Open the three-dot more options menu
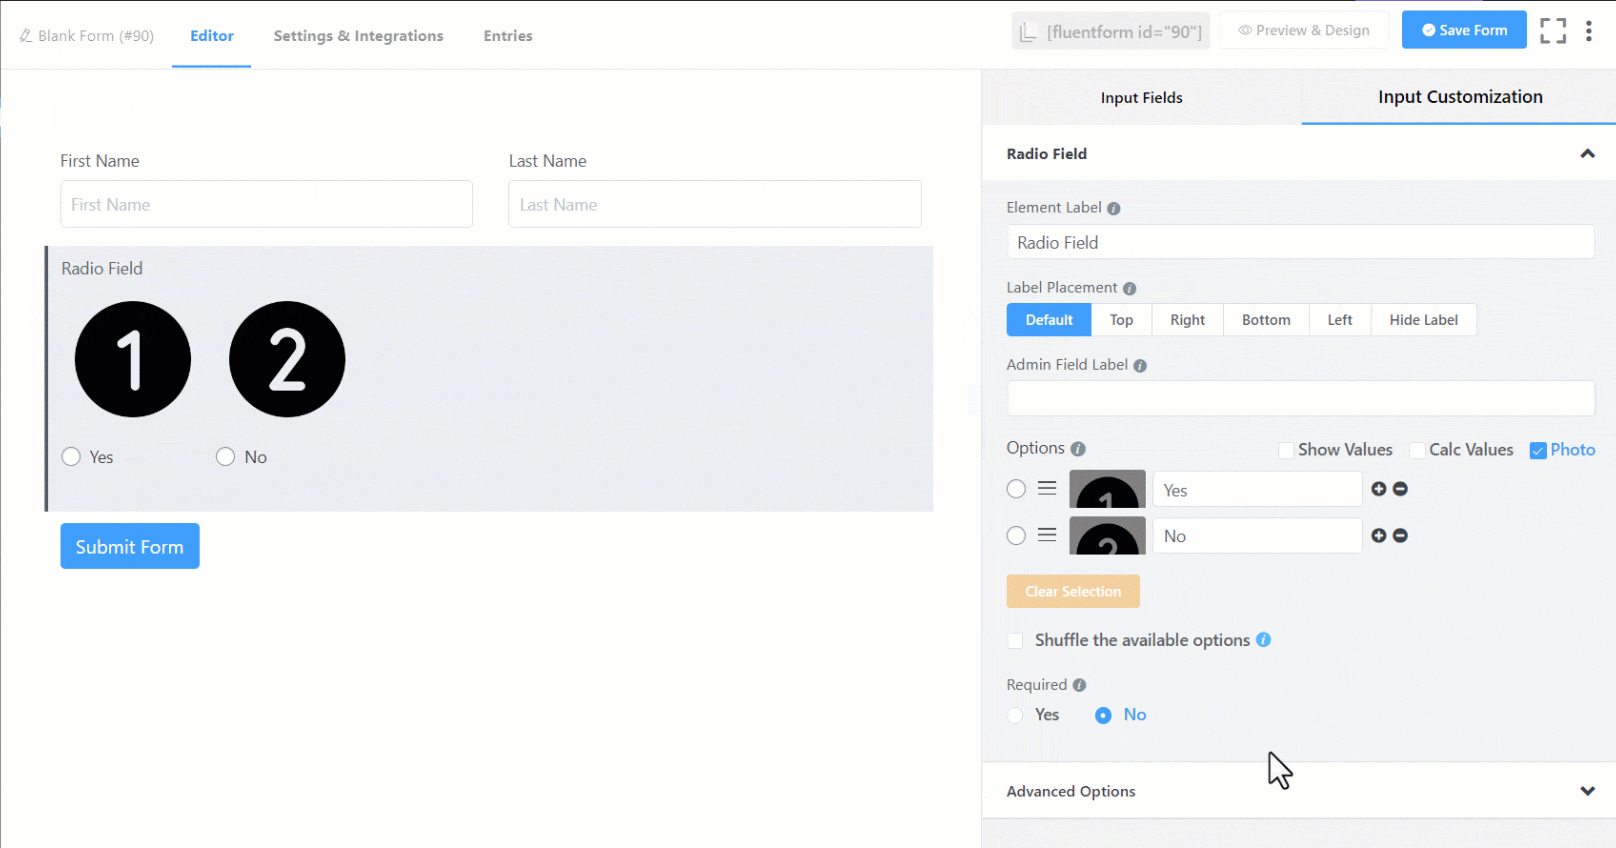The image size is (1616, 848). coord(1588,31)
